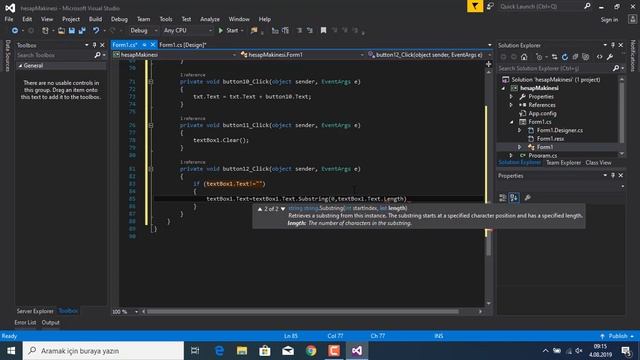Screen dimensions: 640x360
Task: Click Sync with Active Document icon
Action: click(554, 57)
